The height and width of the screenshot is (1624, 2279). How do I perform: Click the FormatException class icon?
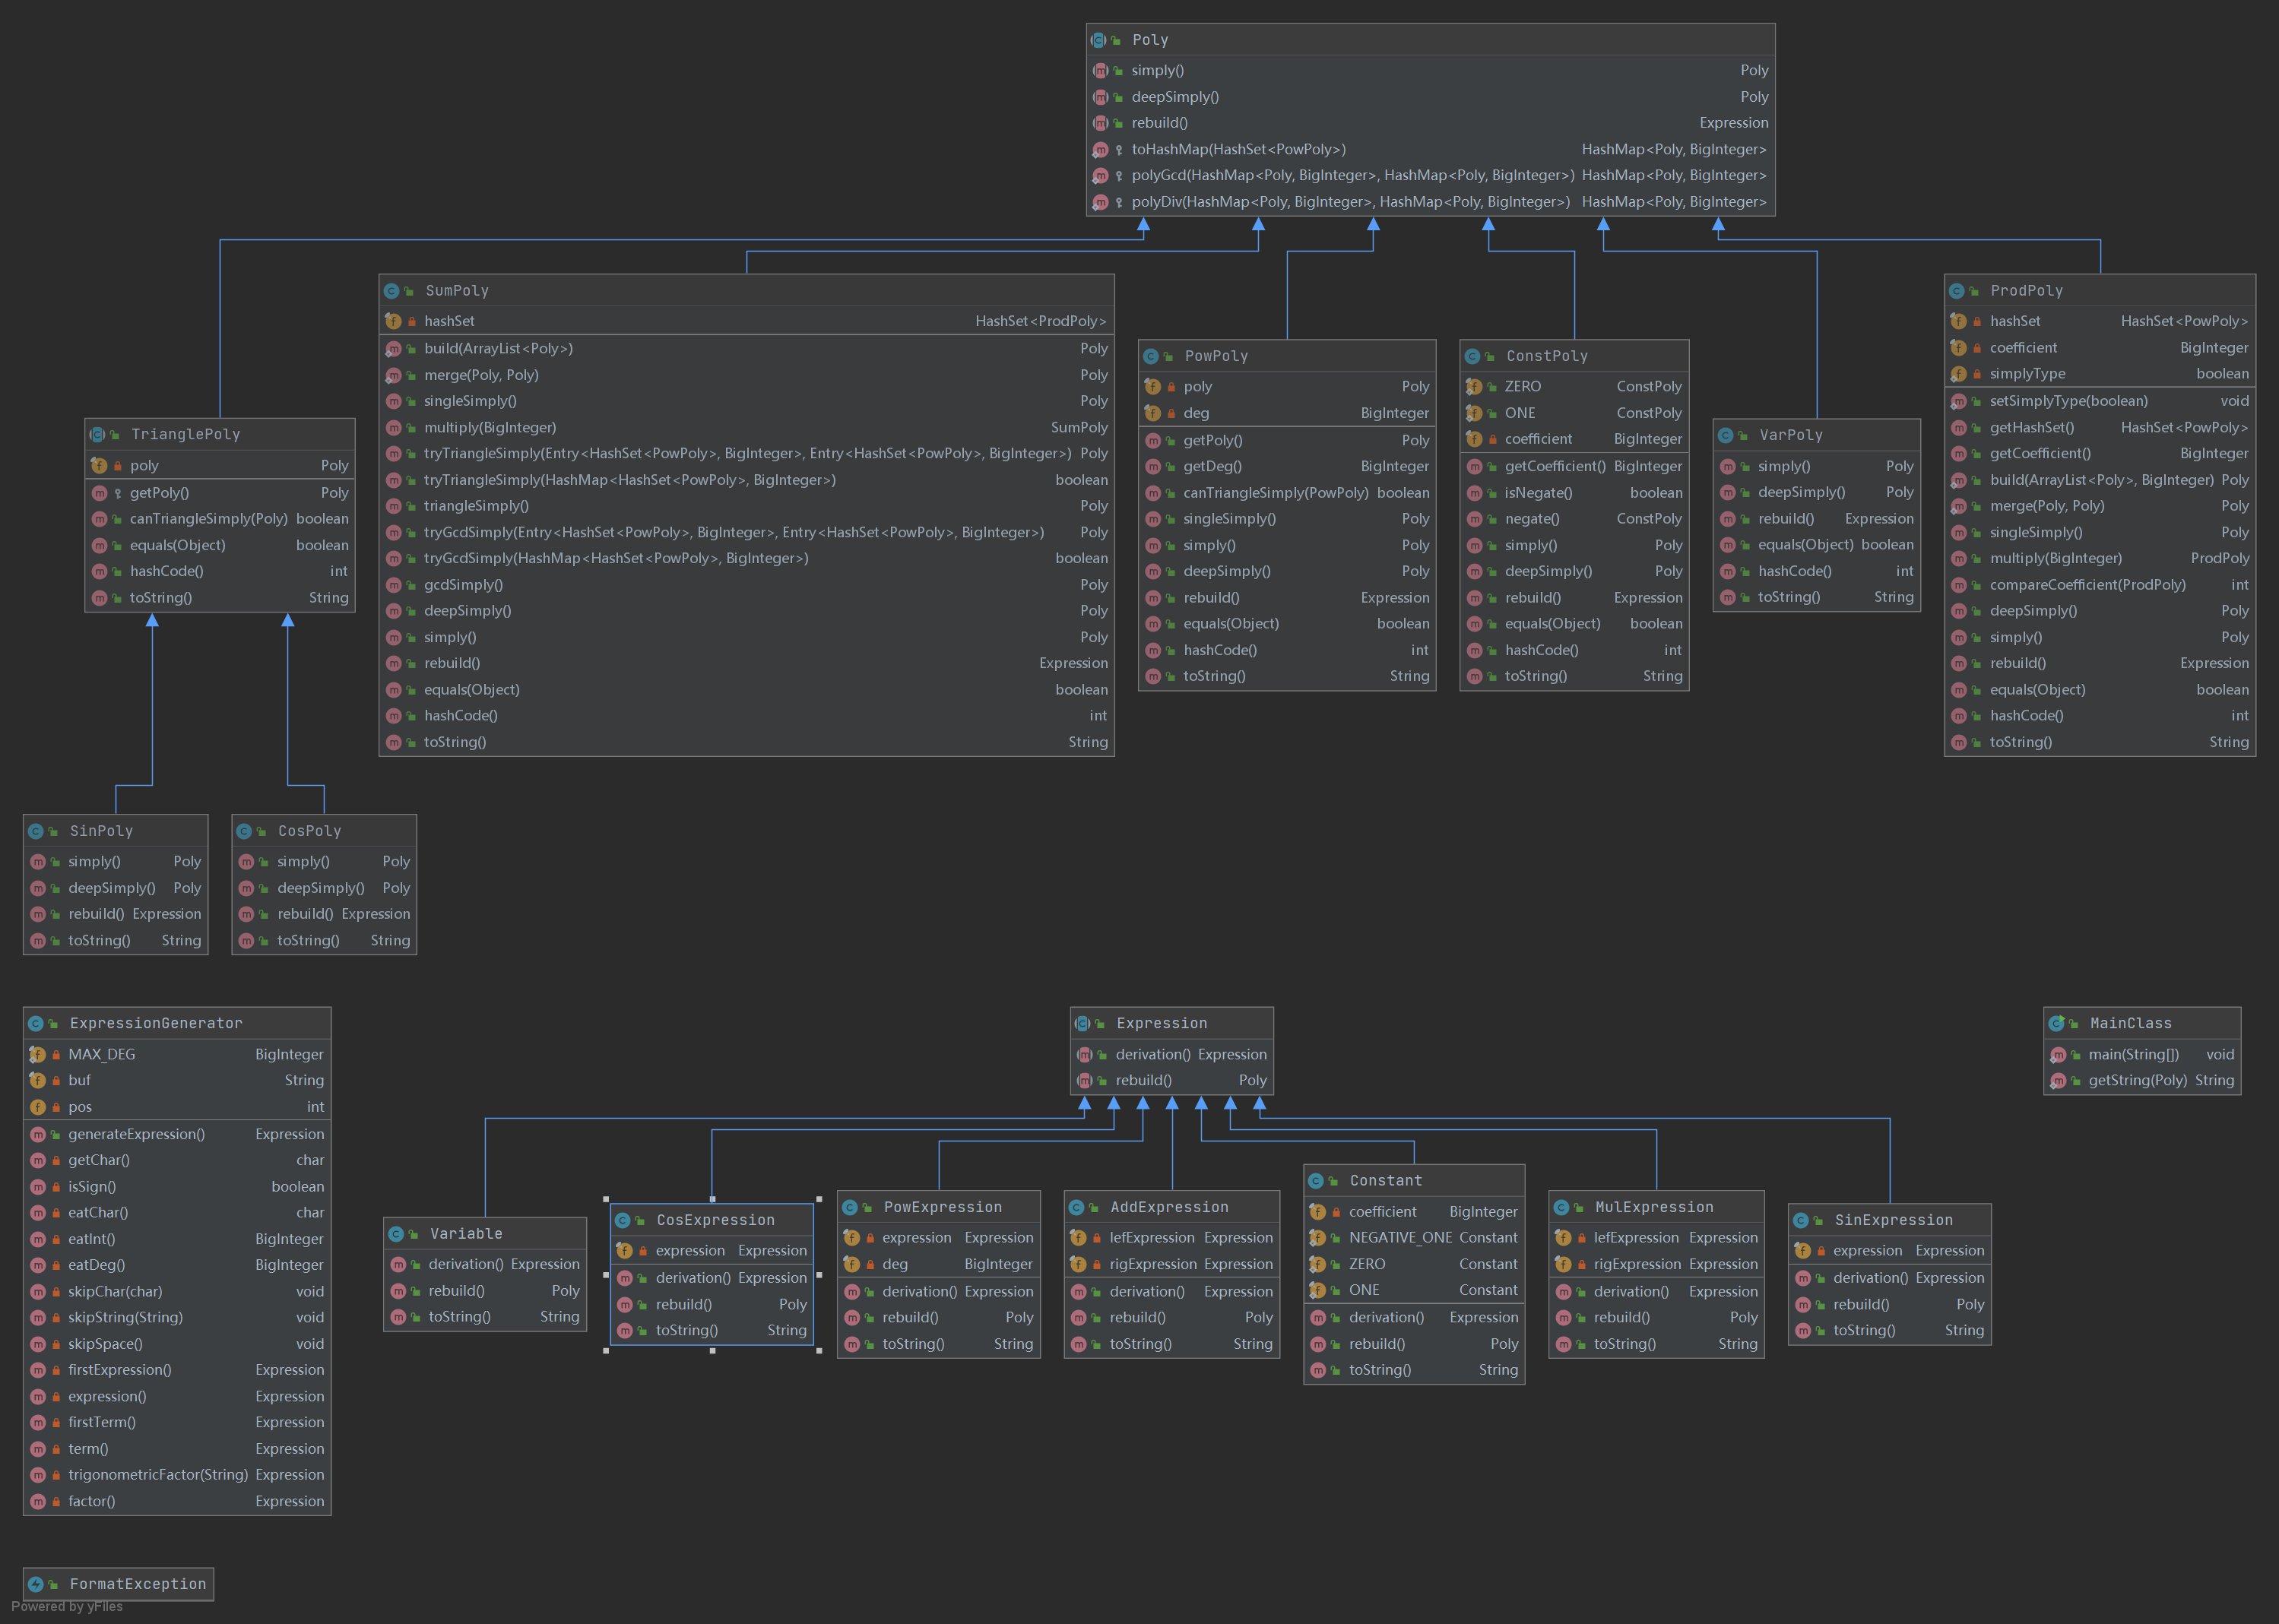36,1584
